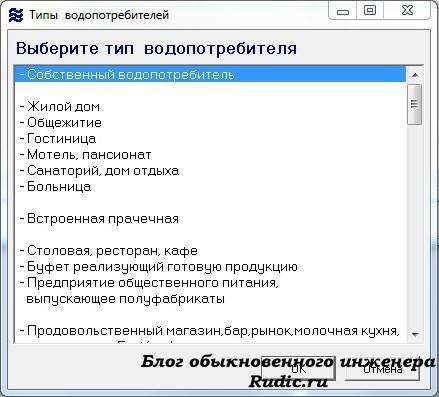Select 'Мотель, пансионат' item

(210, 155)
